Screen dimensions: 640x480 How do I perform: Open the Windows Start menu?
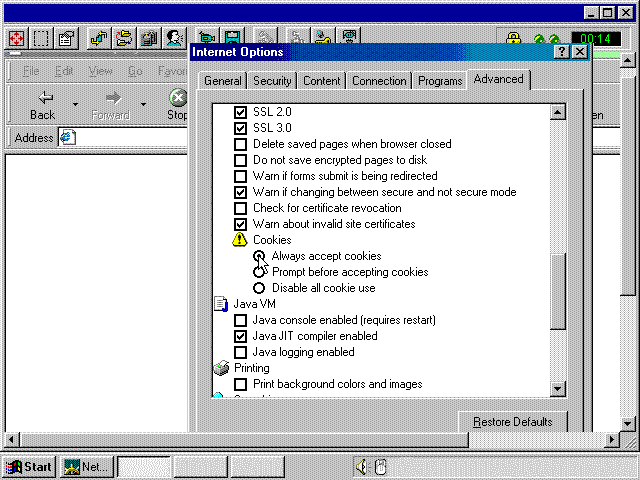click(x=29, y=467)
